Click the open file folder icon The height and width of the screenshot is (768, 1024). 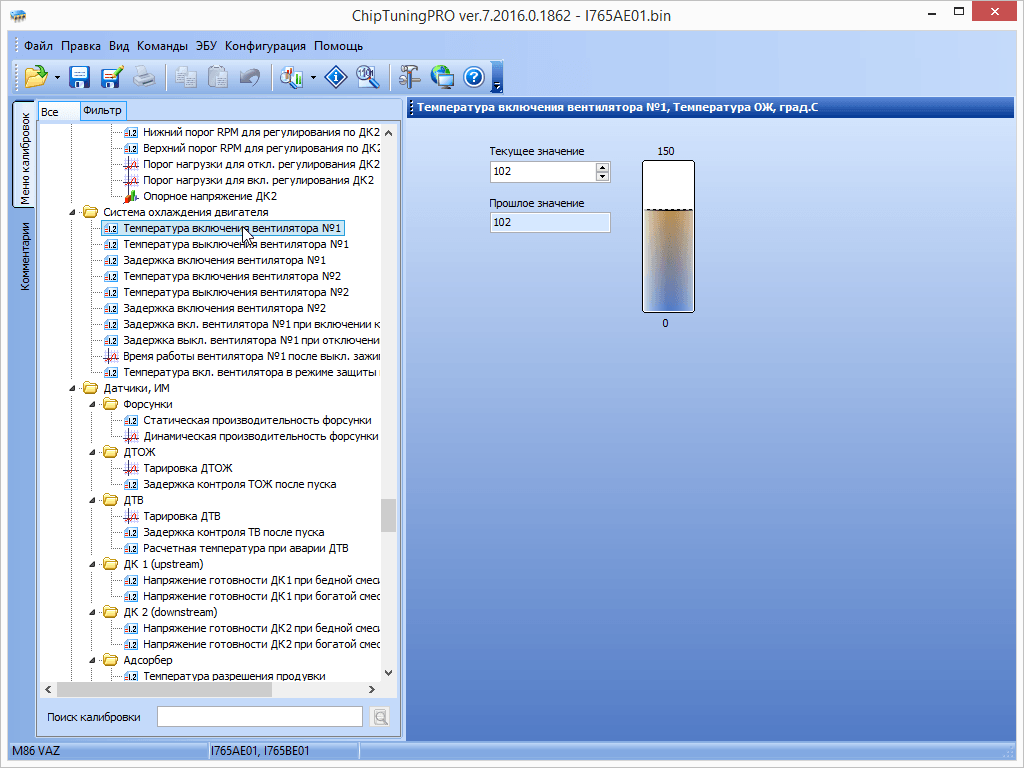[36, 76]
